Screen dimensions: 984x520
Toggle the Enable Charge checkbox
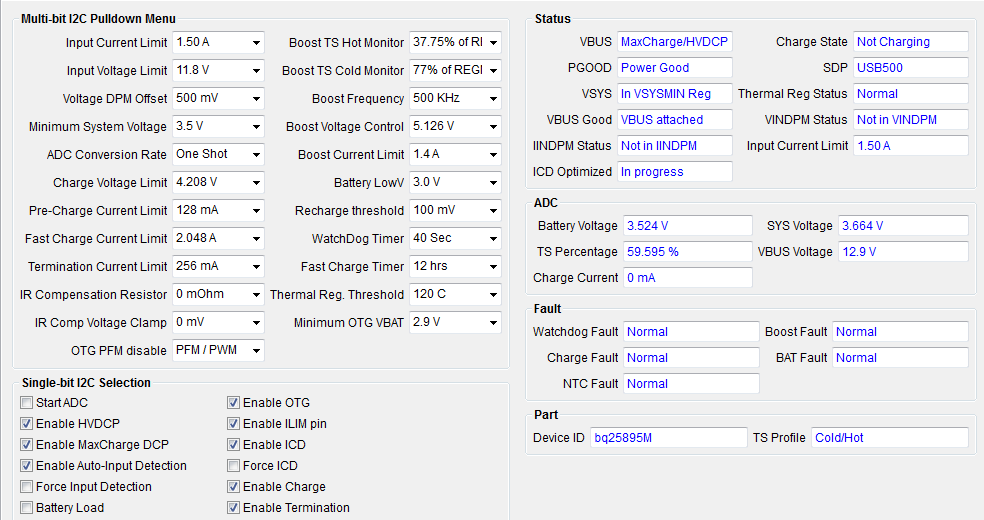(x=234, y=487)
